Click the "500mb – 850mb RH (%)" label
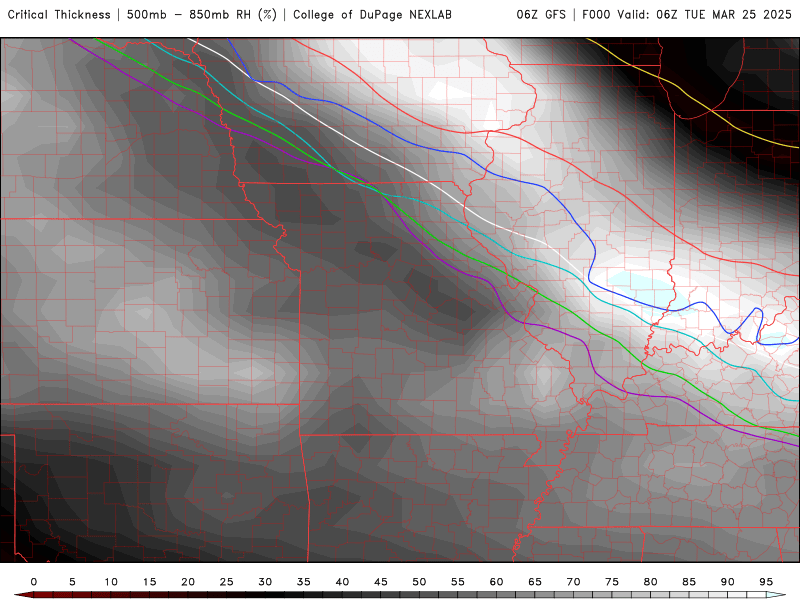The width and height of the screenshot is (800, 600). [x=202, y=15]
